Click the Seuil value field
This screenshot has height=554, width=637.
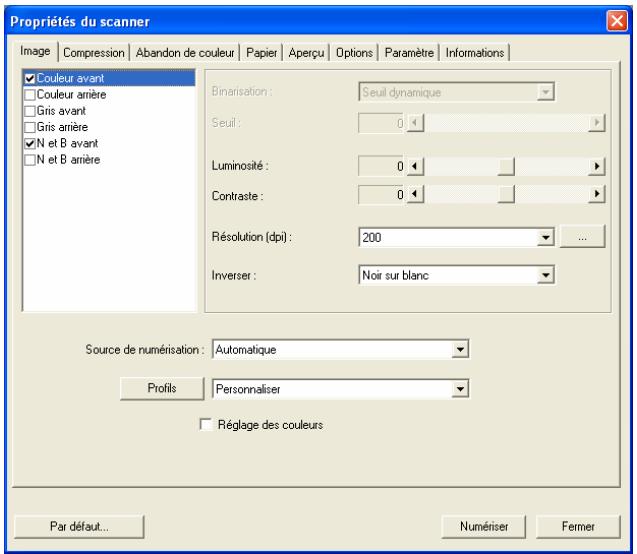point(381,123)
